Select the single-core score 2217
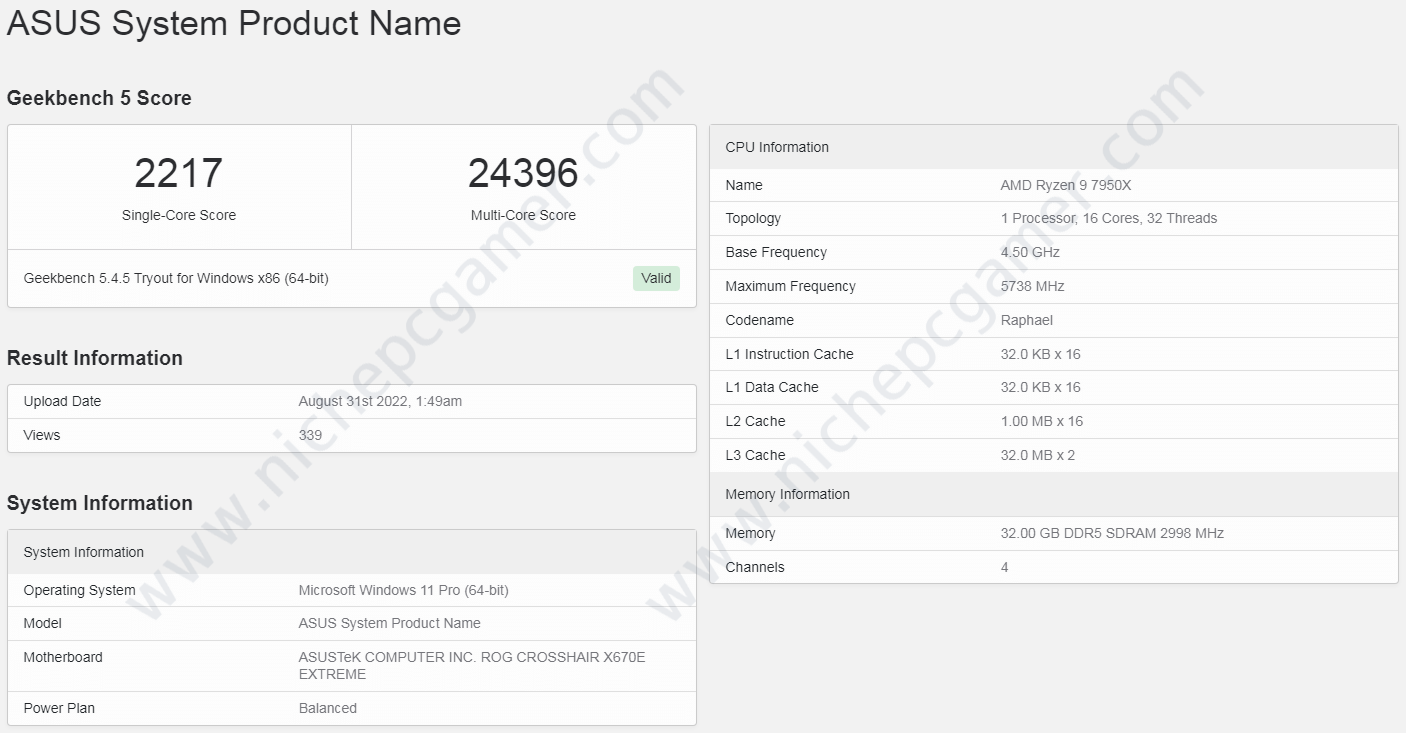 [x=179, y=173]
